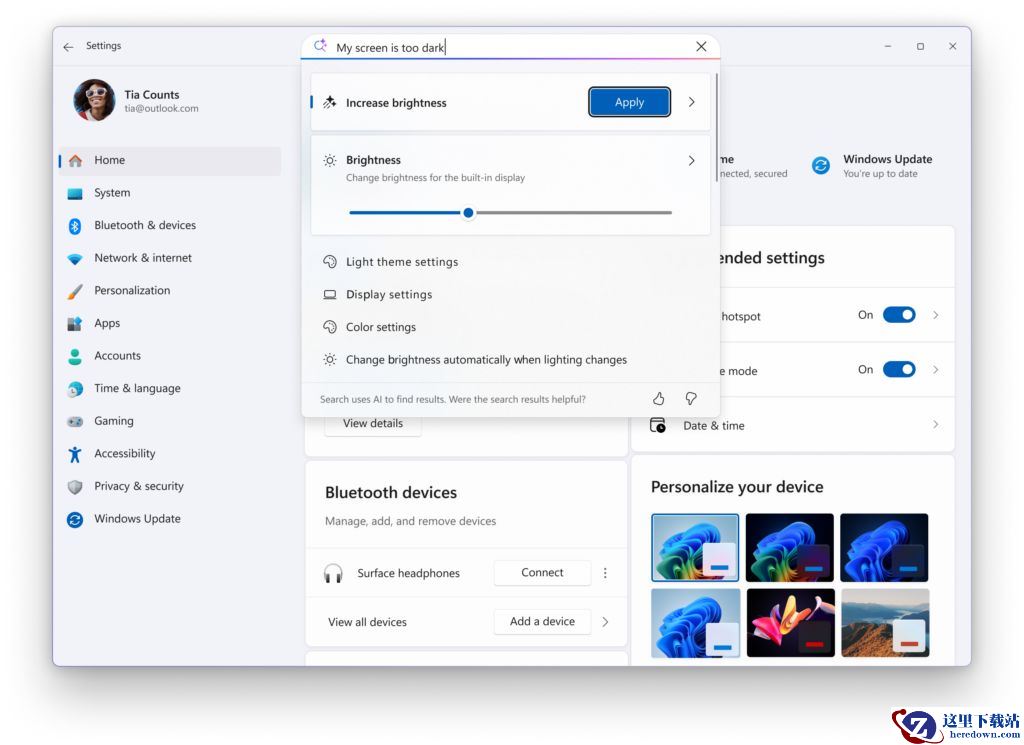Turn off the second On toggle switch
Screen dimensions: 1024x745
pos(899,370)
